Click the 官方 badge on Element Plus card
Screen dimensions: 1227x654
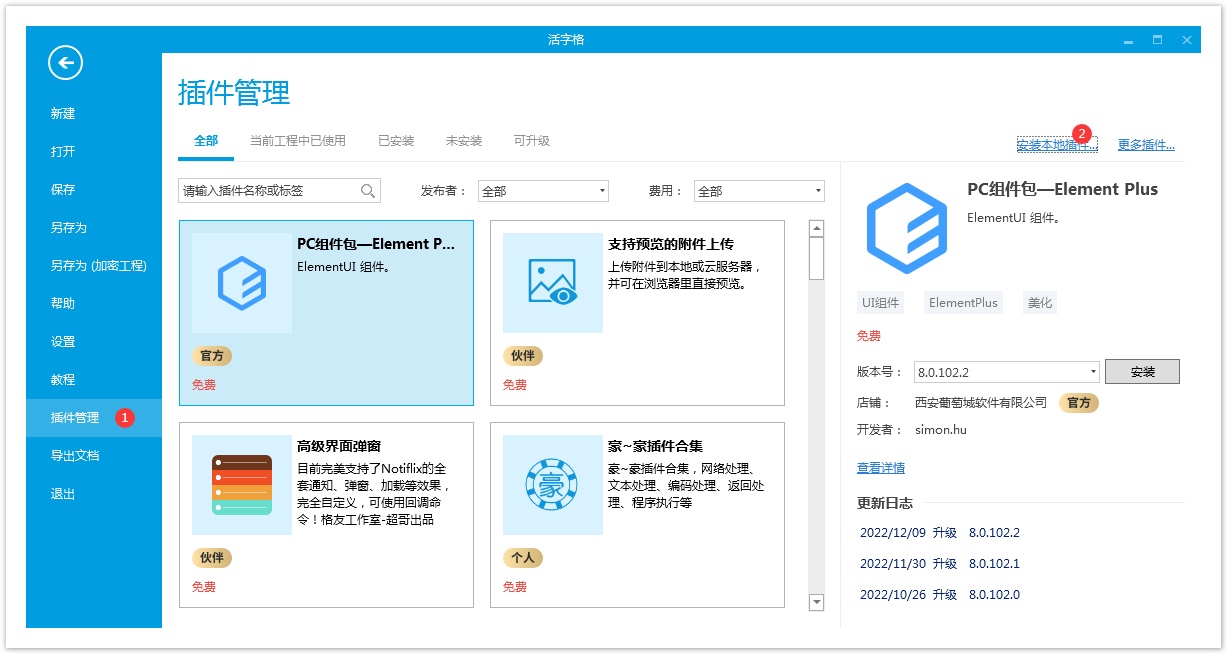point(212,355)
